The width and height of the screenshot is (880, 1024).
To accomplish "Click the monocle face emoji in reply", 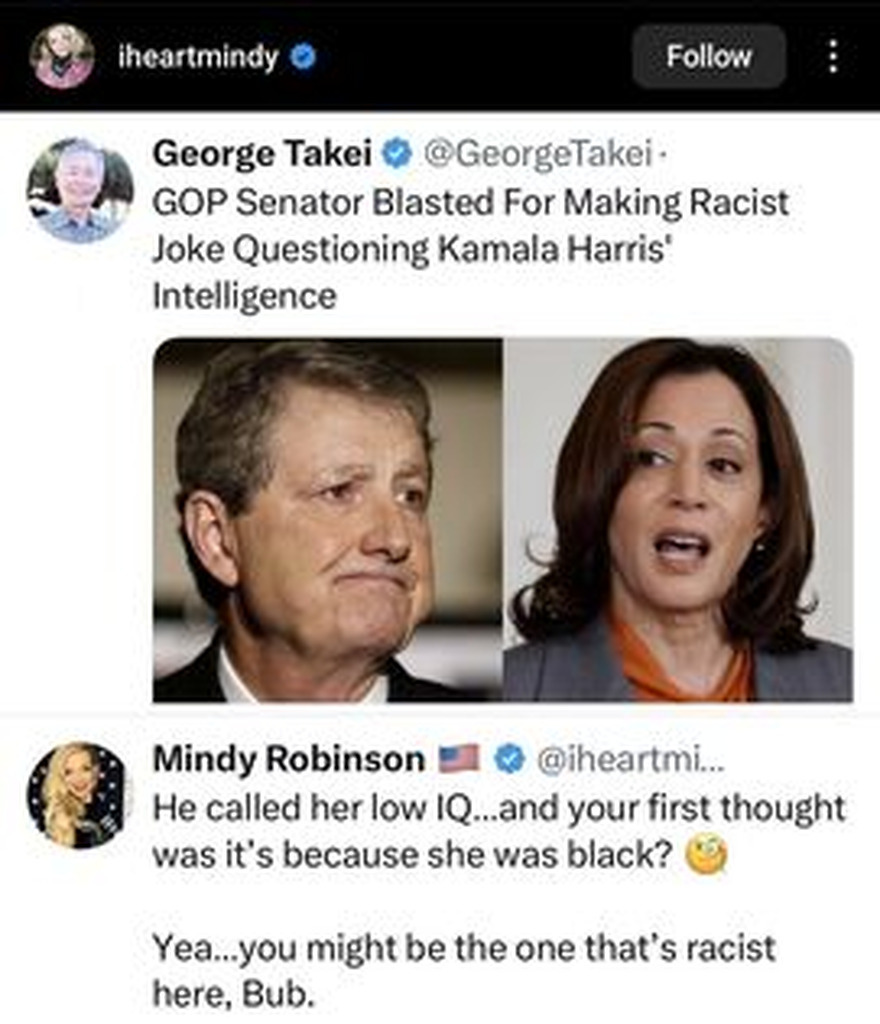I will [x=707, y=855].
